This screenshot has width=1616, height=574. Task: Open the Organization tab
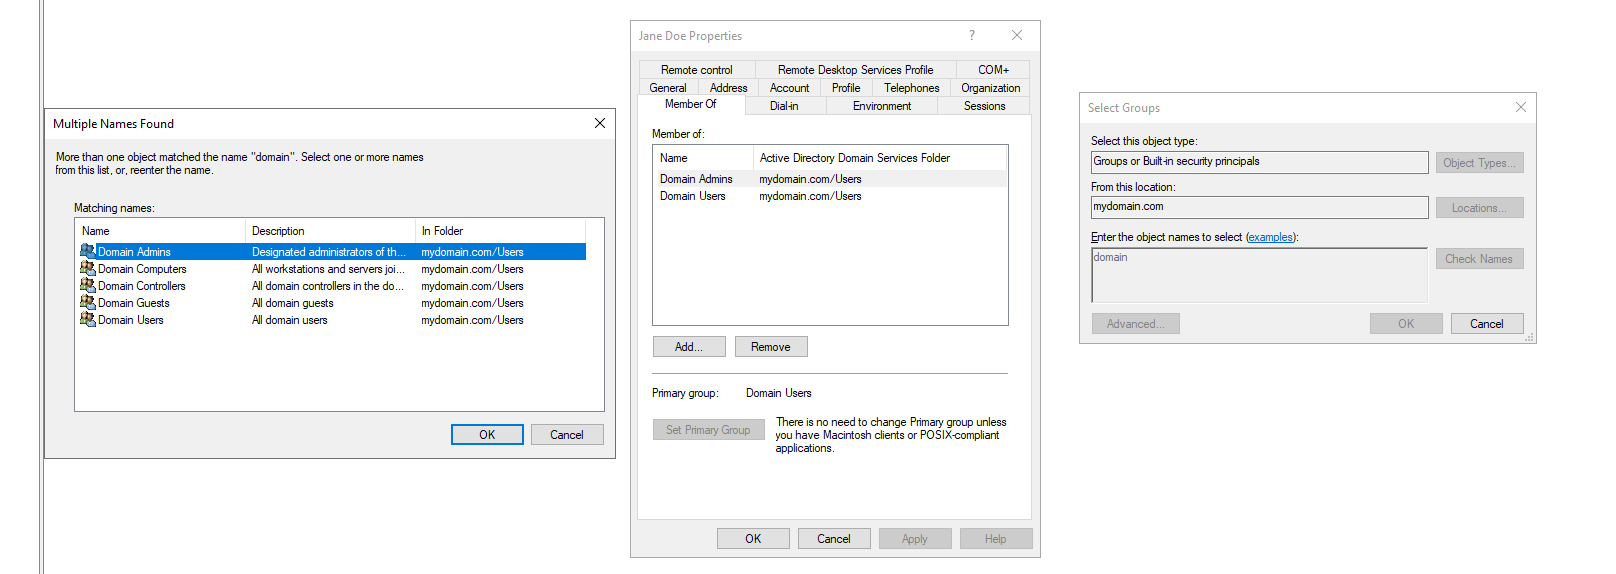coord(991,88)
